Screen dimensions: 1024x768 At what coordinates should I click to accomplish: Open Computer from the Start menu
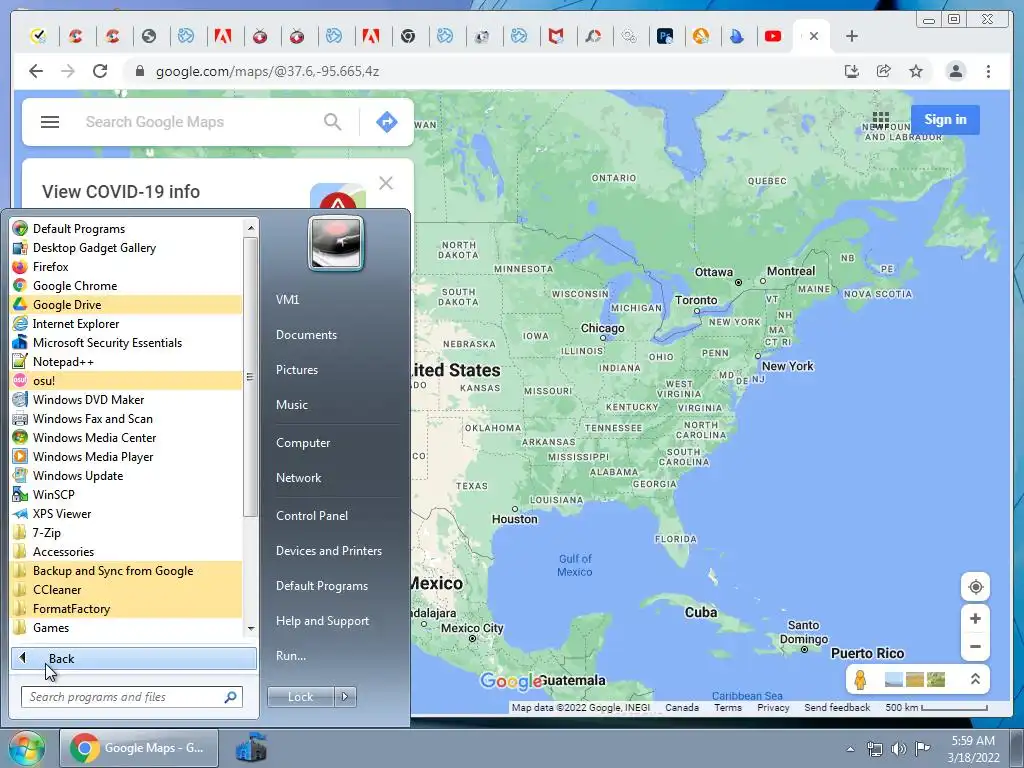pos(303,443)
